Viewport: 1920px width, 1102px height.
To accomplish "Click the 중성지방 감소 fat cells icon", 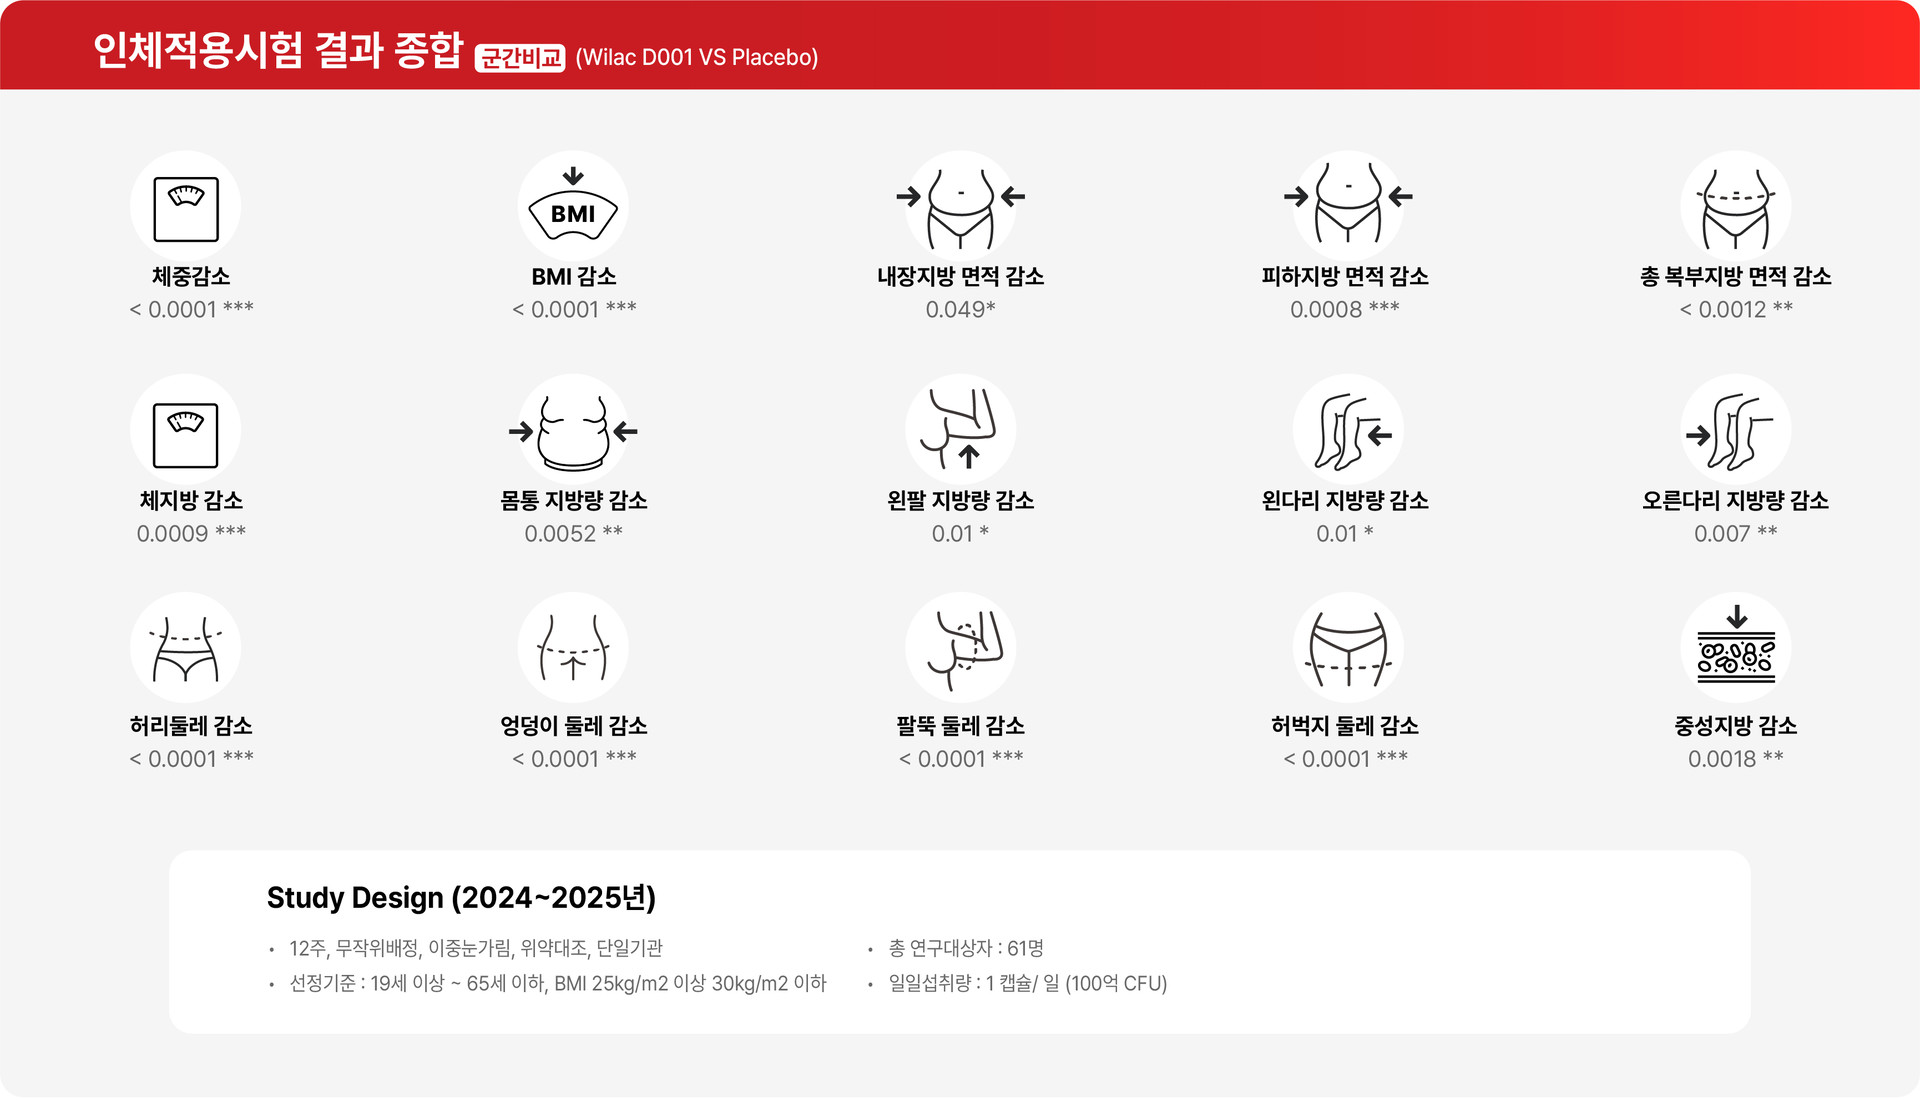I will click(x=1735, y=649).
